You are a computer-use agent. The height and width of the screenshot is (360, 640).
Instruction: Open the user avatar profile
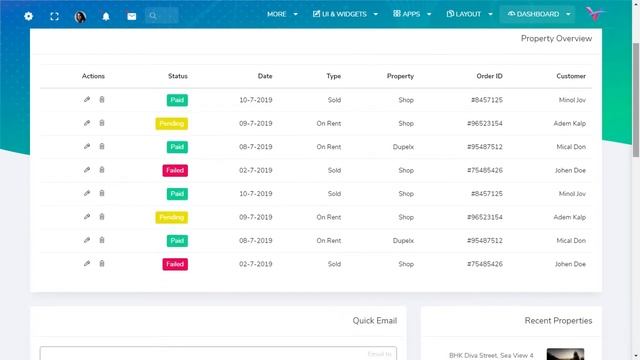(x=80, y=16)
